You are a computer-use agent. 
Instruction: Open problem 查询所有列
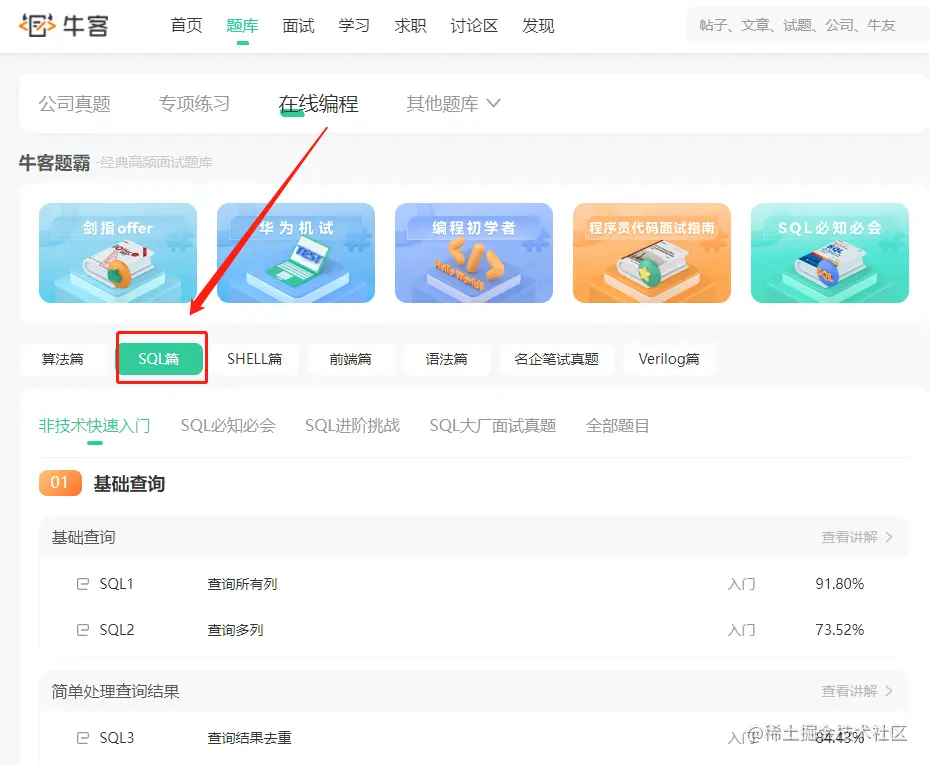[x=242, y=584]
